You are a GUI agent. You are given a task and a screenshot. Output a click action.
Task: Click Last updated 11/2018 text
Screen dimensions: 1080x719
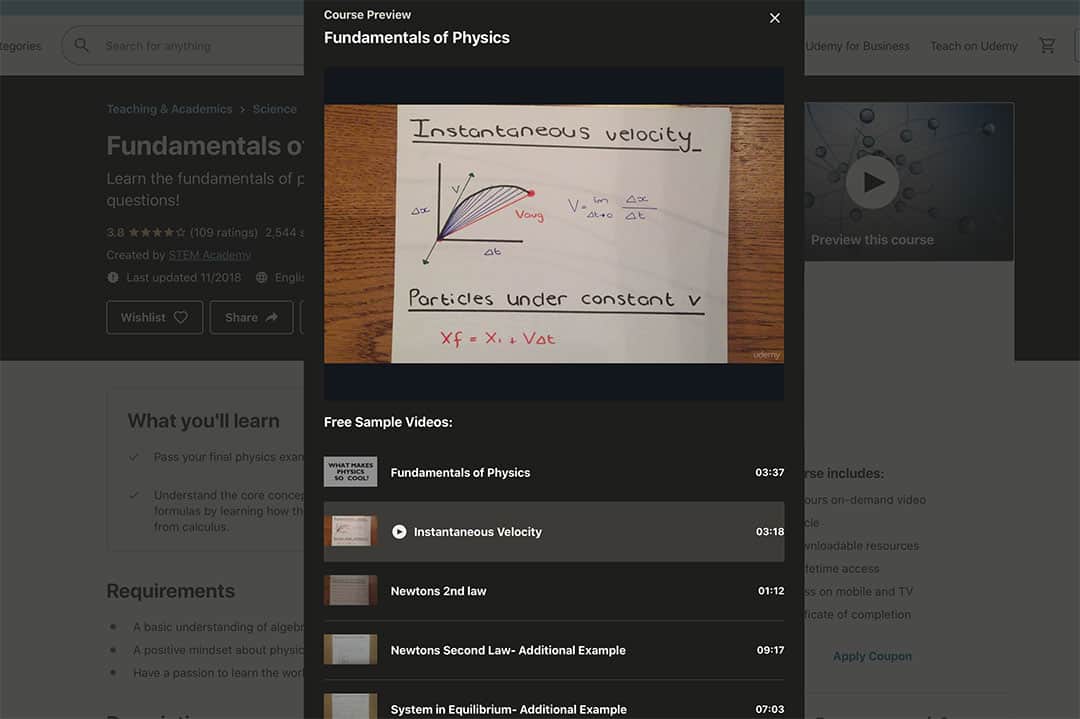pos(183,278)
